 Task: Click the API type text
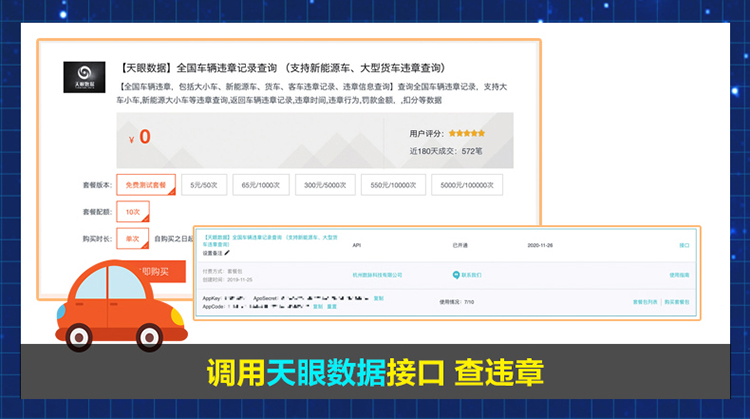pos(356,245)
